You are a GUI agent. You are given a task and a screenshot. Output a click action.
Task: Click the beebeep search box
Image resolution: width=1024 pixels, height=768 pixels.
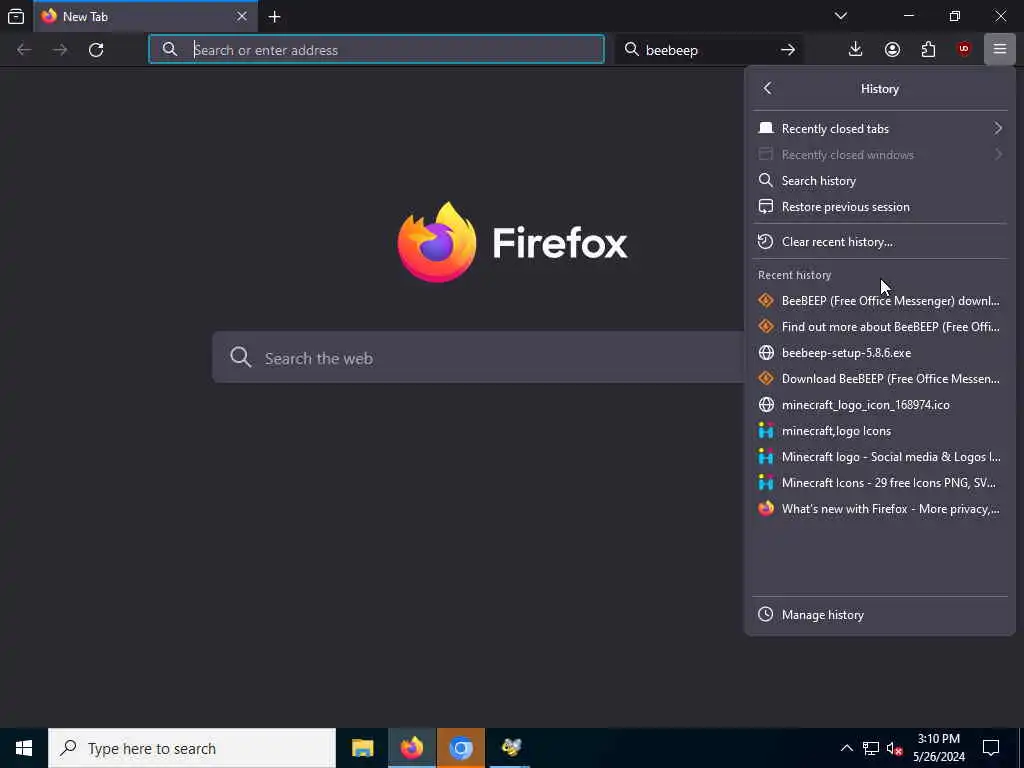point(709,50)
